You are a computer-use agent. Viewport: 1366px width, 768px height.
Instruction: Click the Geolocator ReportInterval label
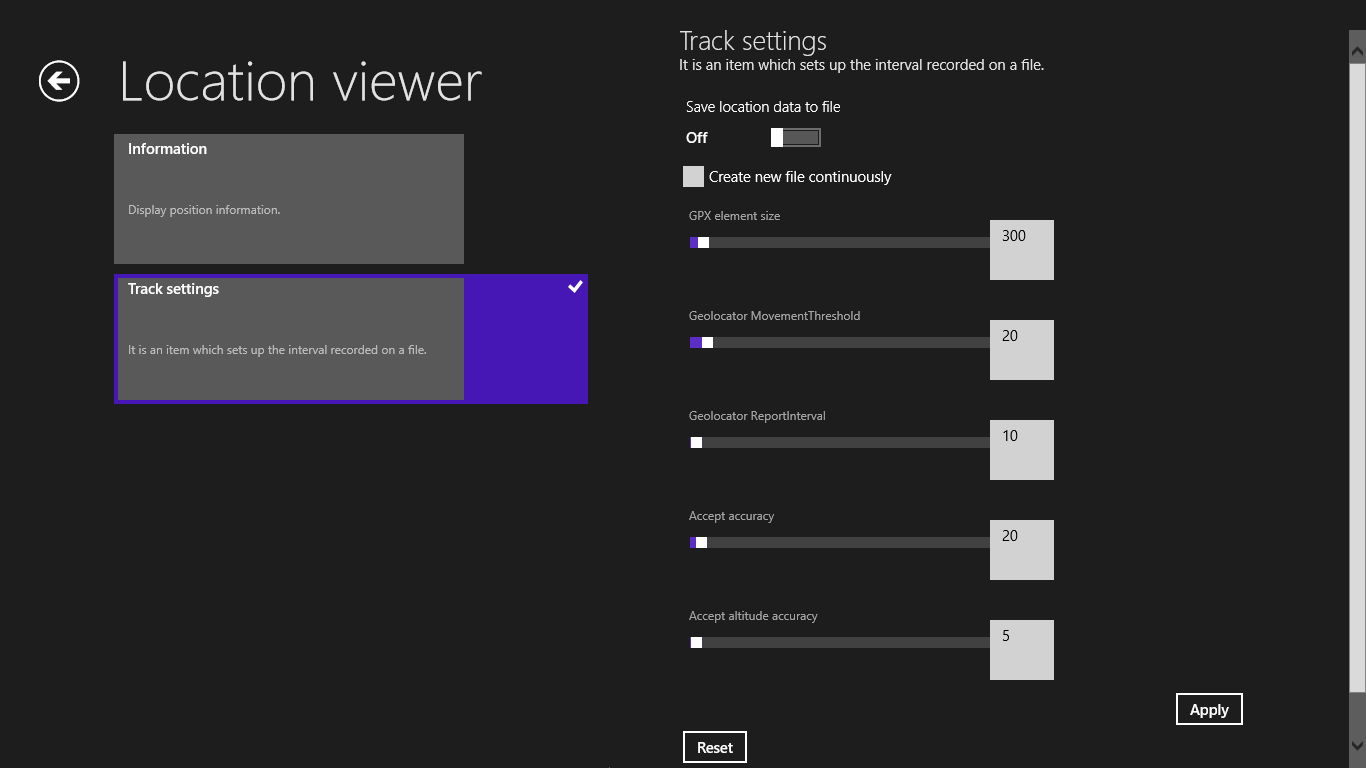pos(757,416)
